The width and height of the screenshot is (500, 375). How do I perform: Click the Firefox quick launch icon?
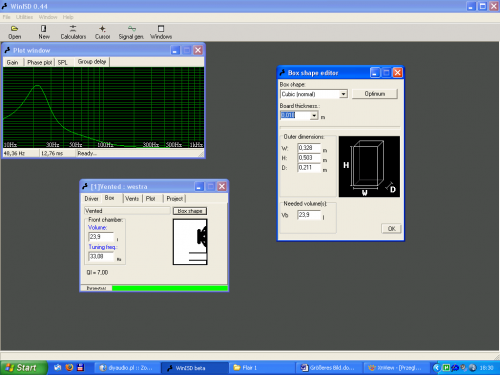[x=69, y=367]
